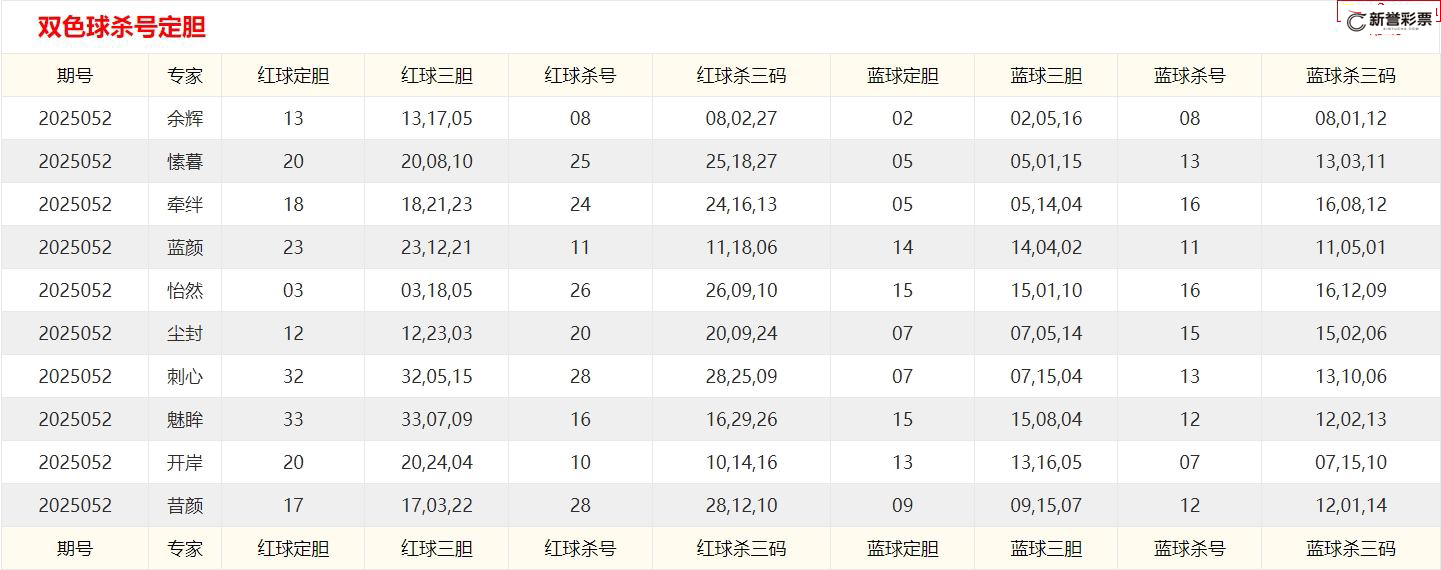Click 开岸's 蓝球三胆 value 13,16,05

[1046, 462]
